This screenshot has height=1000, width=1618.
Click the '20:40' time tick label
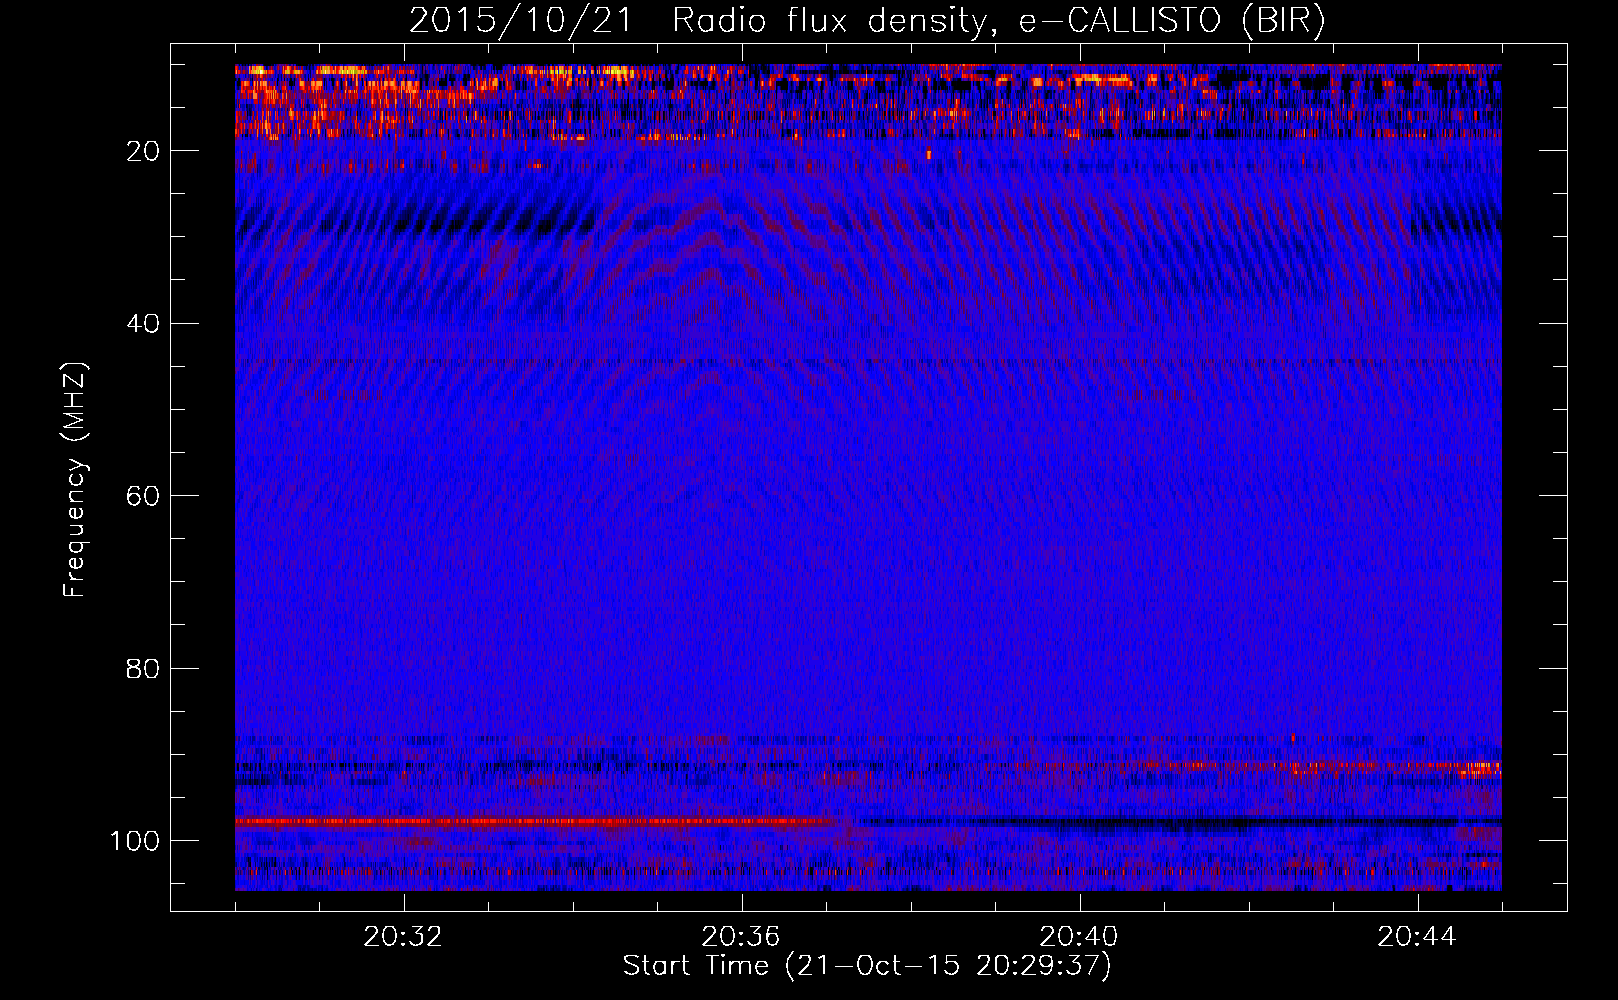tap(1079, 937)
